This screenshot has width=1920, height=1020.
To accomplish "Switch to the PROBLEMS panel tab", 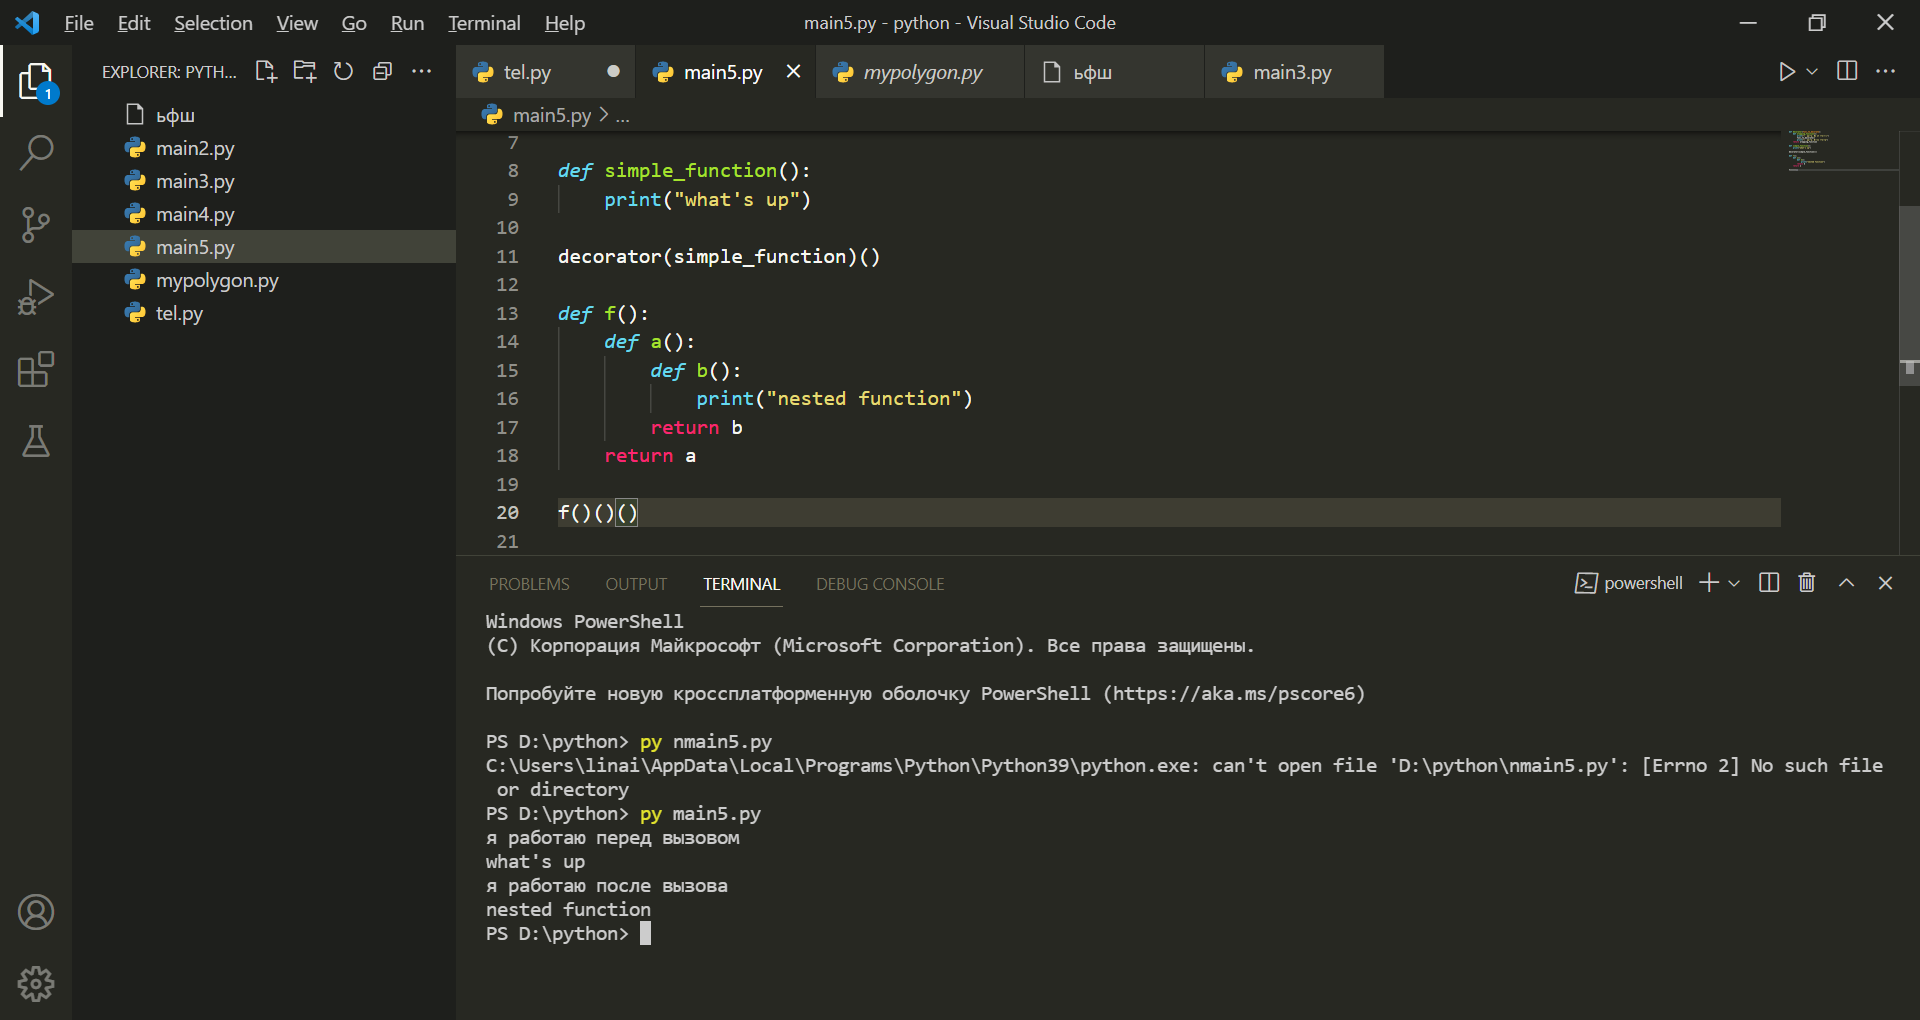I will [529, 584].
